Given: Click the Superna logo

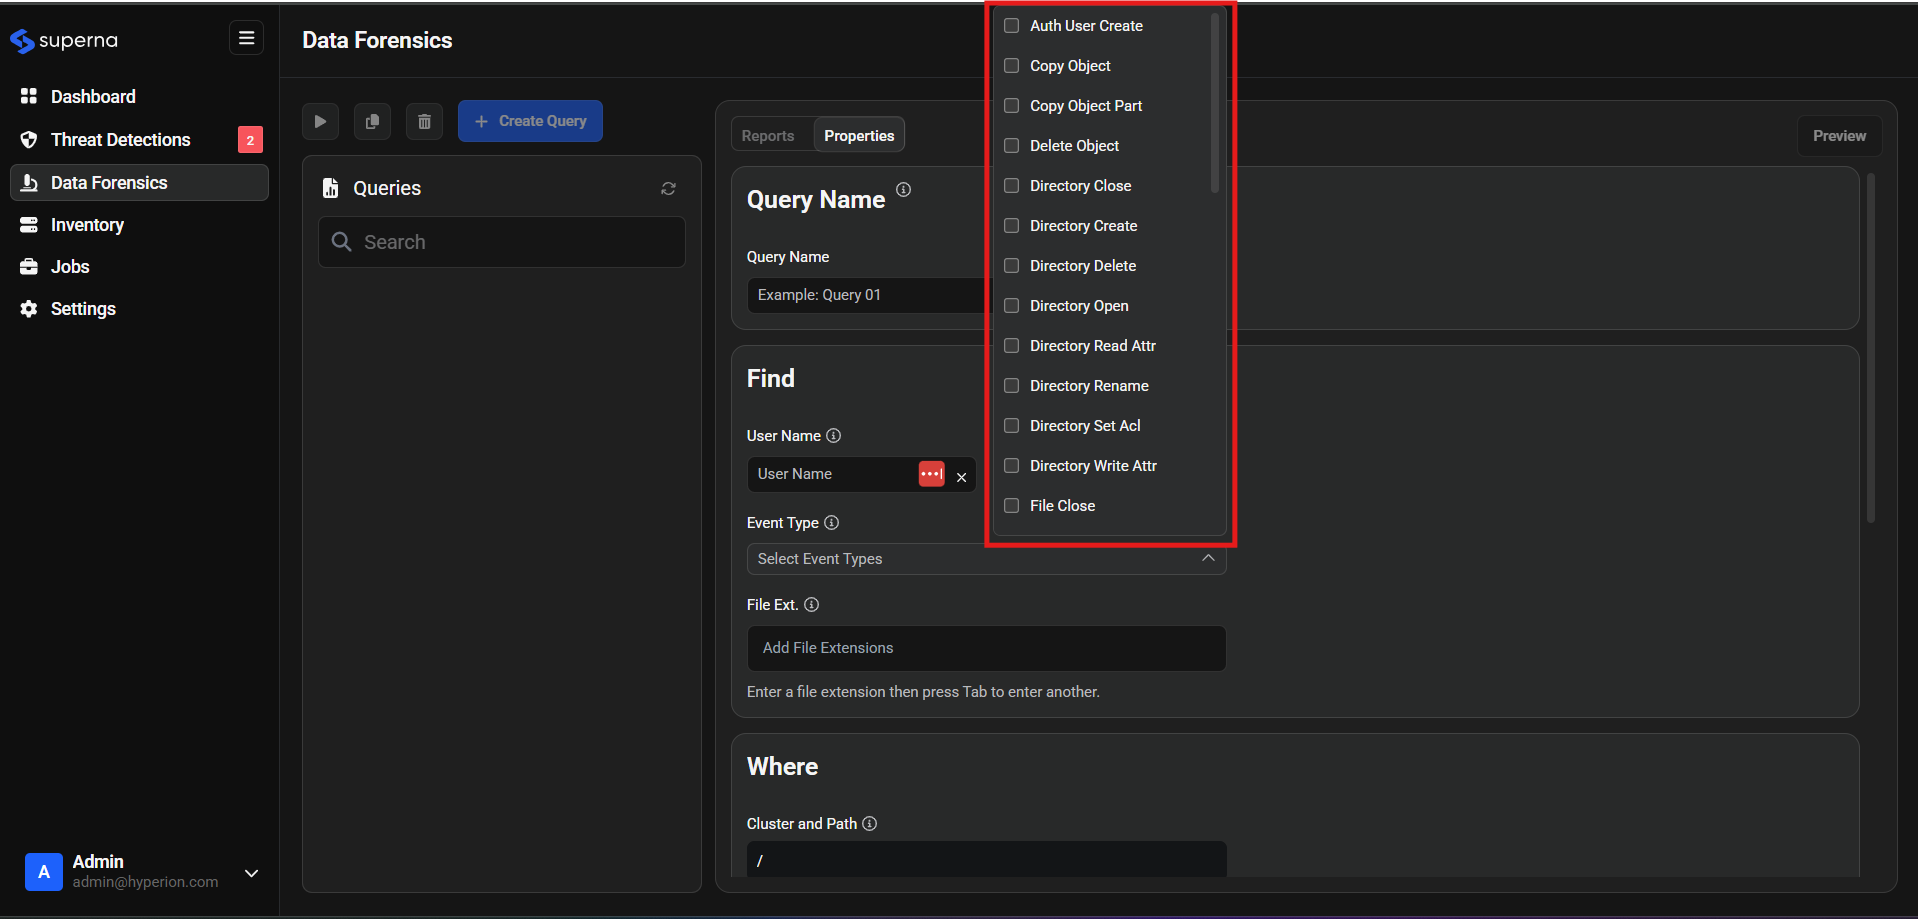Looking at the screenshot, I should [64, 40].
